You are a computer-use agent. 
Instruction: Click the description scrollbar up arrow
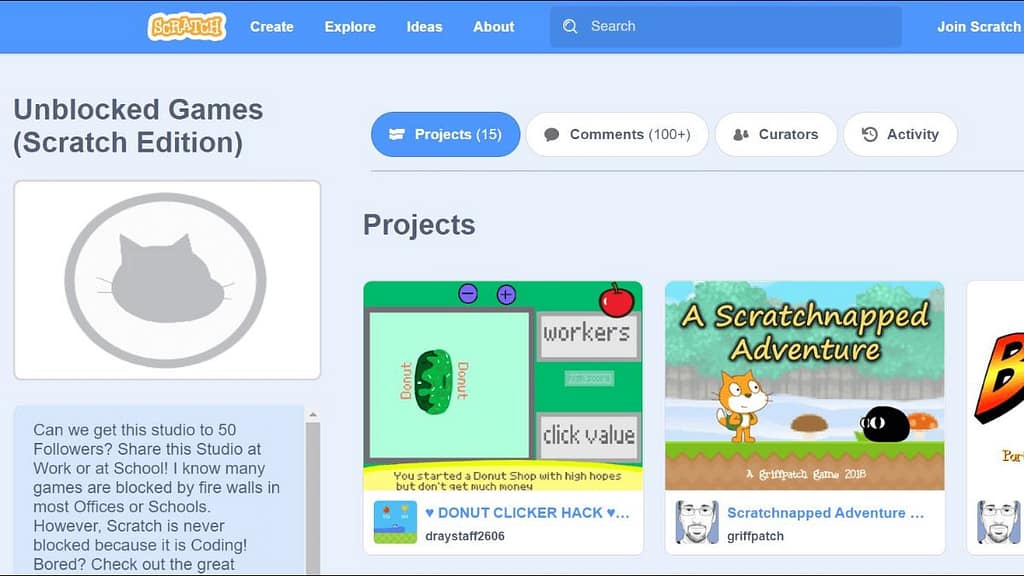[313, 415]
